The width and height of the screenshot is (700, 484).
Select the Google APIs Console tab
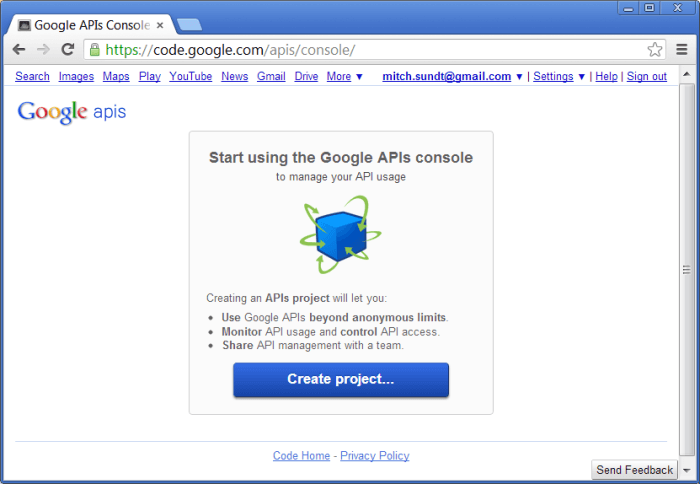point(92,25)
